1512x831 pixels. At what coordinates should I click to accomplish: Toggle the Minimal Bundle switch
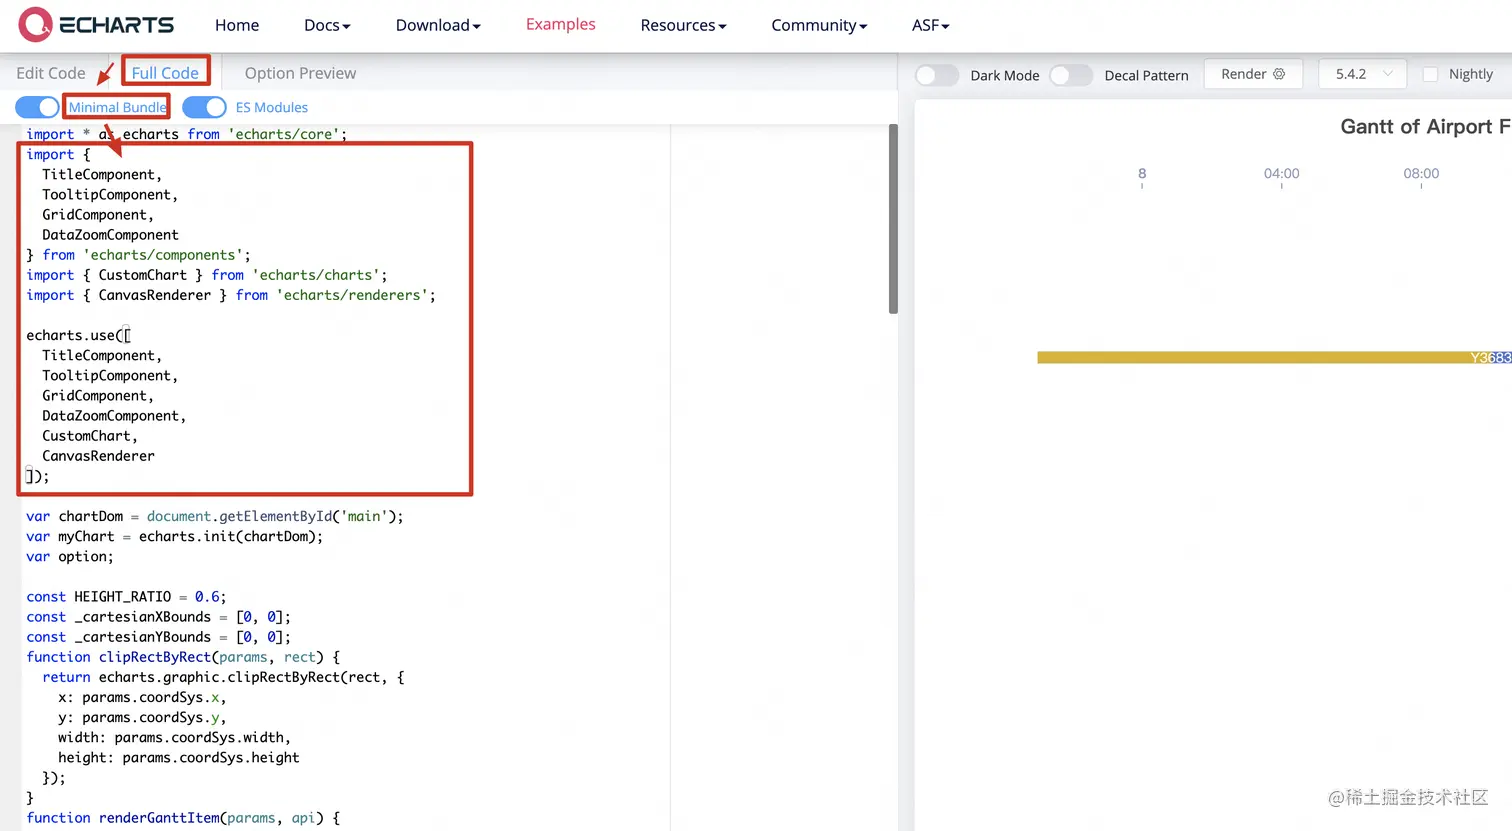coord(37,107)
